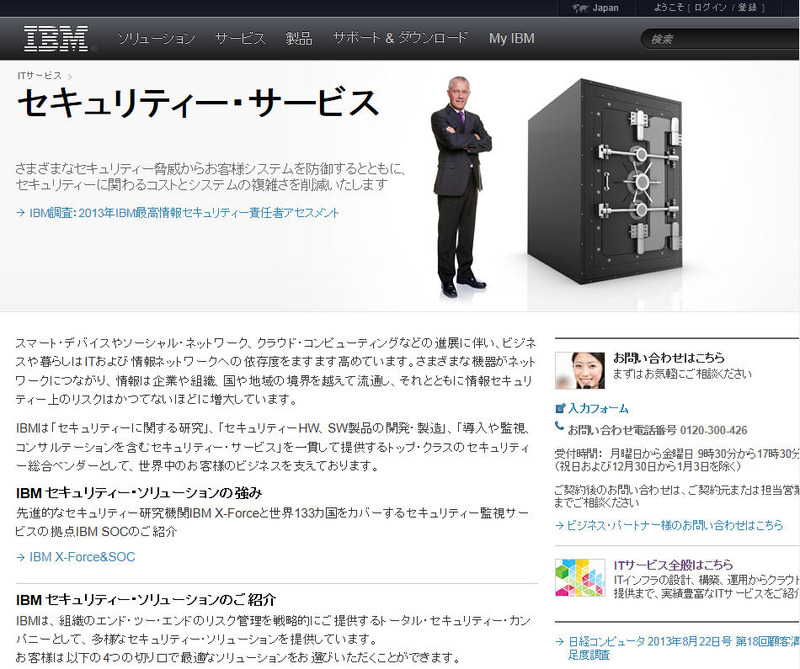Open the 製品 navigation menu
800x669 pixels.
(x=299, y=39)
